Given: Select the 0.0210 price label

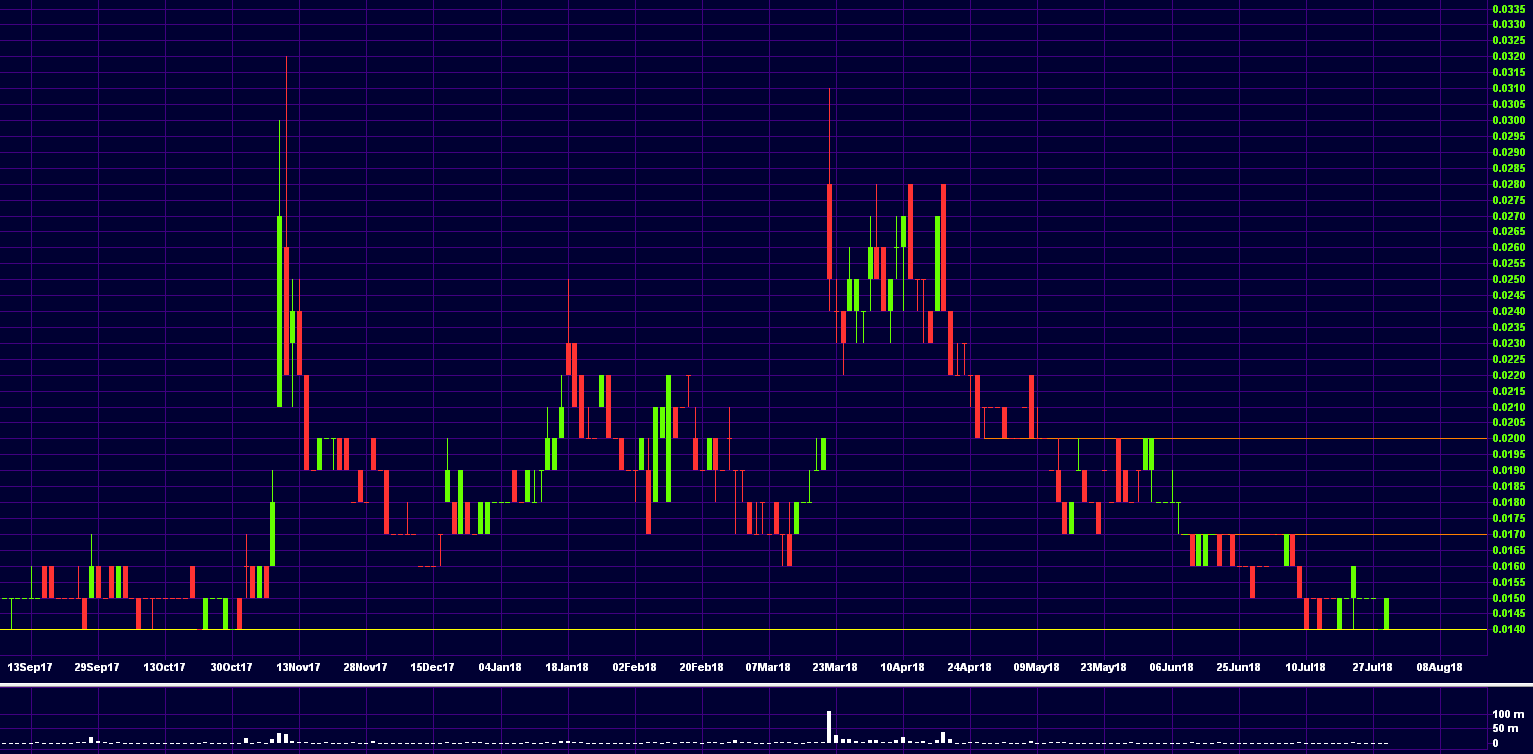Looking at the screenshot, I should (x=1508, y=407).
